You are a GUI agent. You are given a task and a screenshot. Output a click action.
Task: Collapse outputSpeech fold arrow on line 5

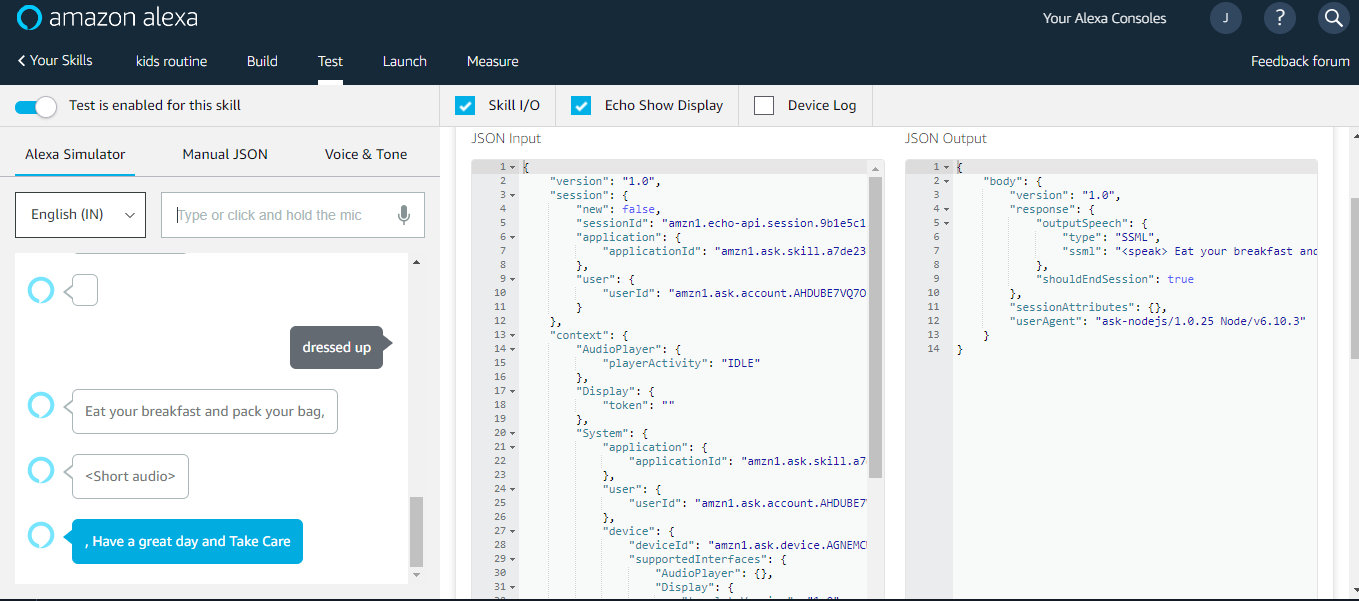pos(946,223)
